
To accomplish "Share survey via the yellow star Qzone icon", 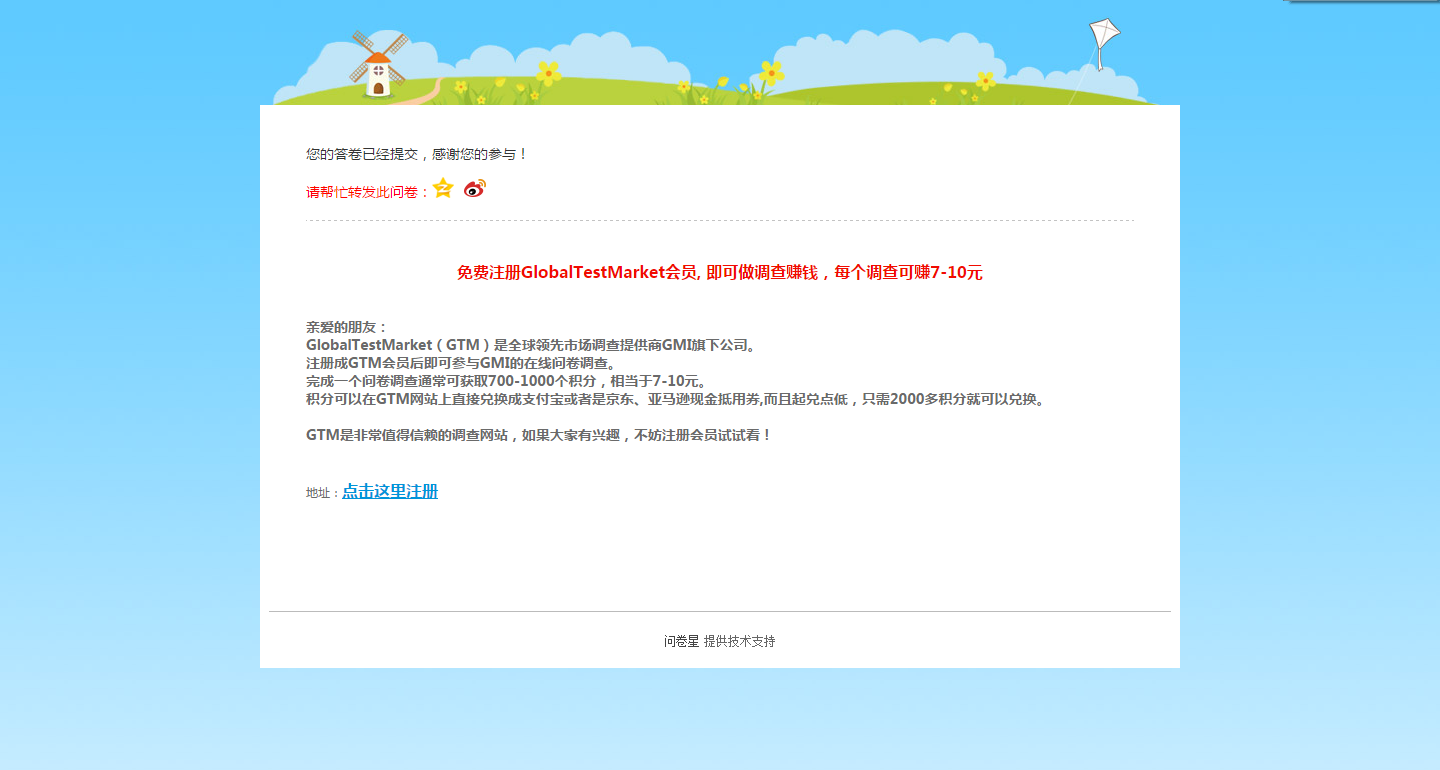I will pos(443,188).
